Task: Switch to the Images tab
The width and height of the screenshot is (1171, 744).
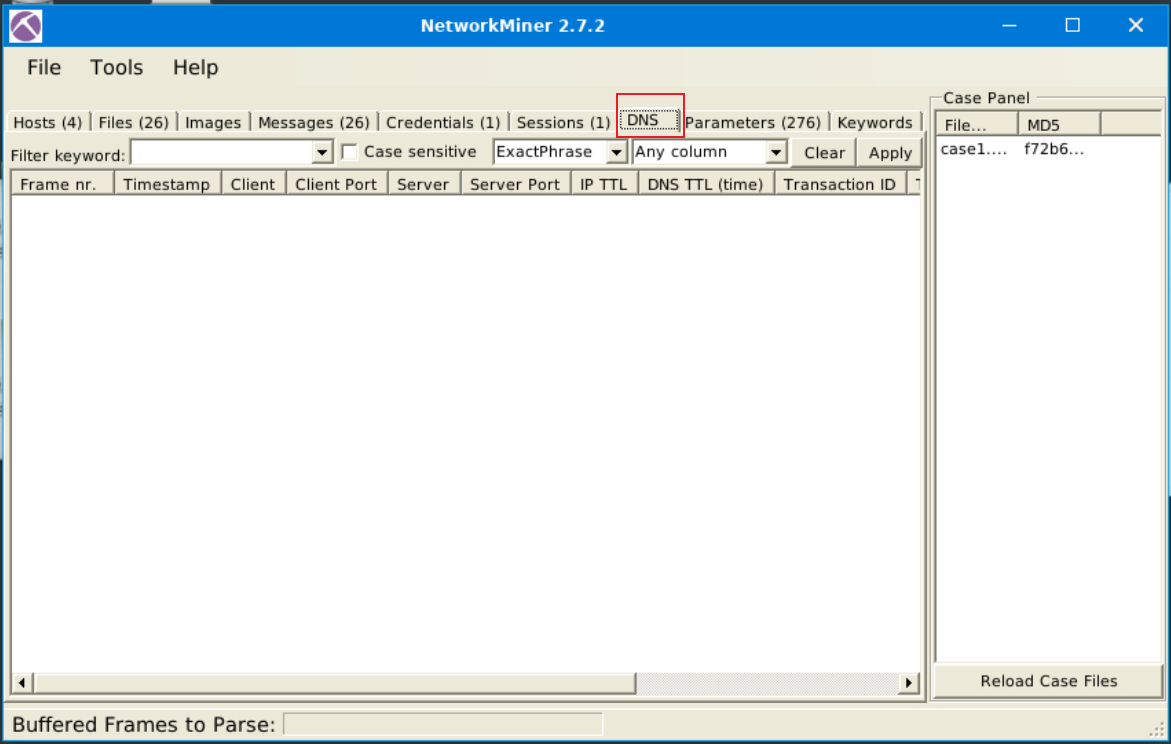Action: pyautogui.click(x=213, y=123)
